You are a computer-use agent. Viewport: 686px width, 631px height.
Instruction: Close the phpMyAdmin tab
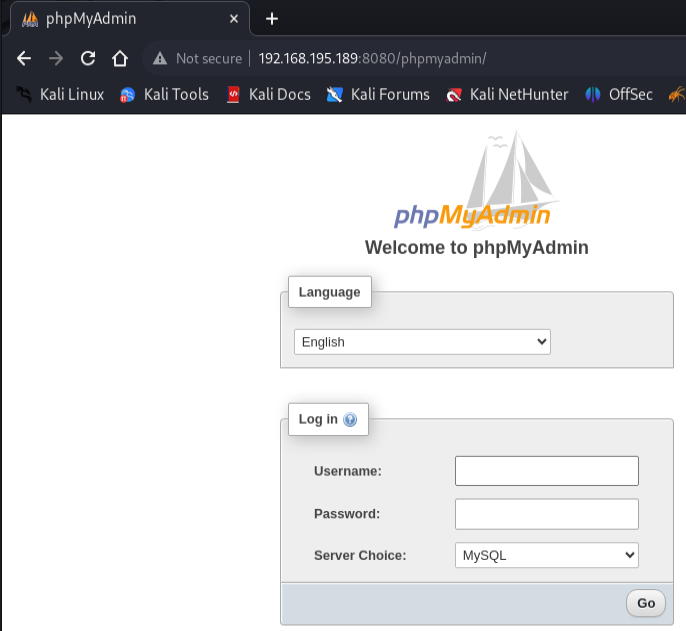coord(234,19)
